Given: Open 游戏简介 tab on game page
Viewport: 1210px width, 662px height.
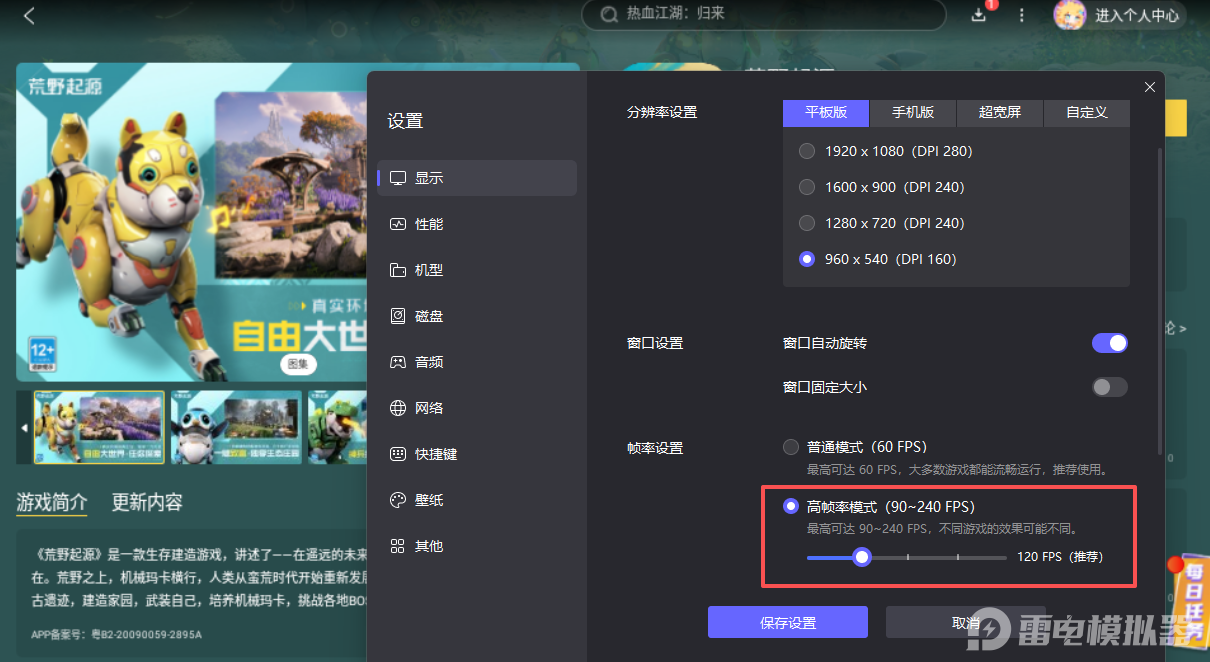Looking at the screenshot, I should pyautogui.click(x=52, y=502).
